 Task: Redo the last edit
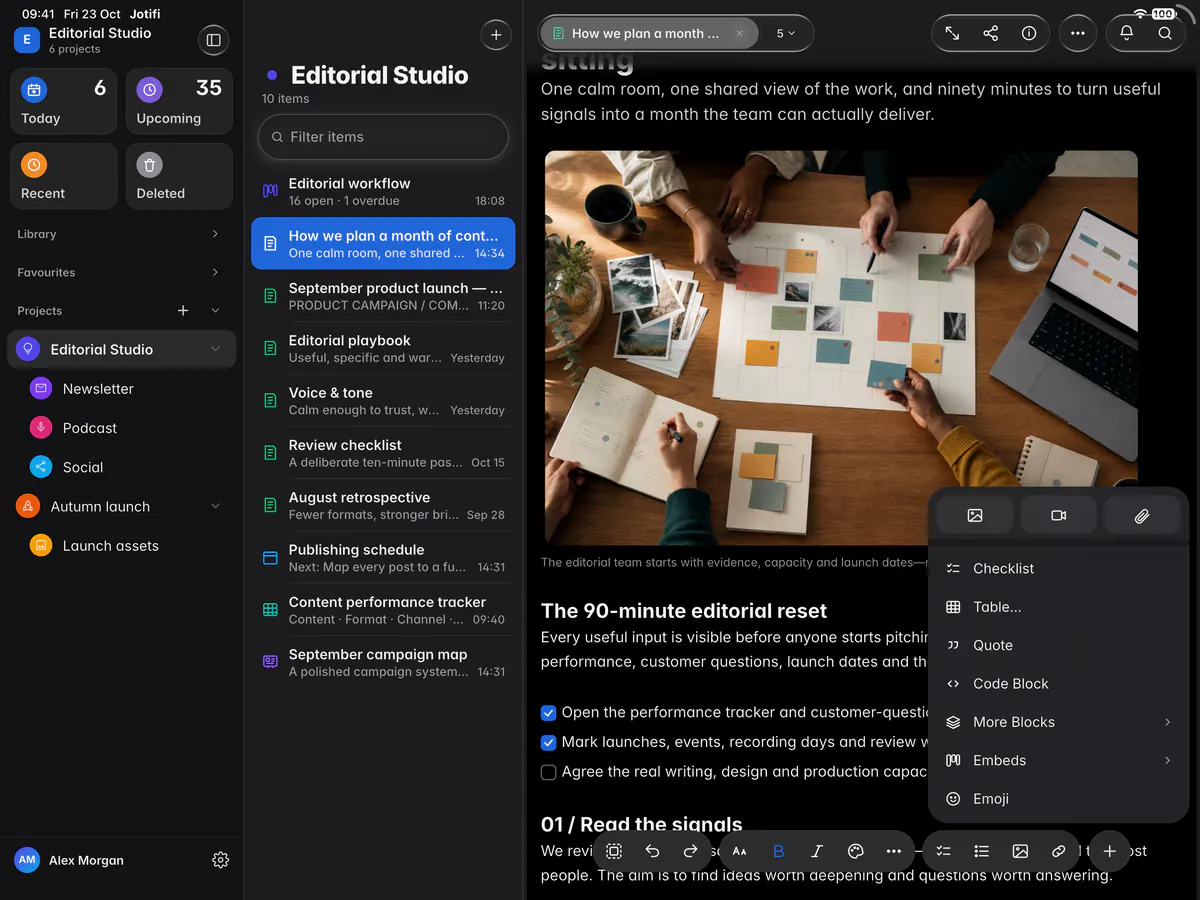(690, 851)
